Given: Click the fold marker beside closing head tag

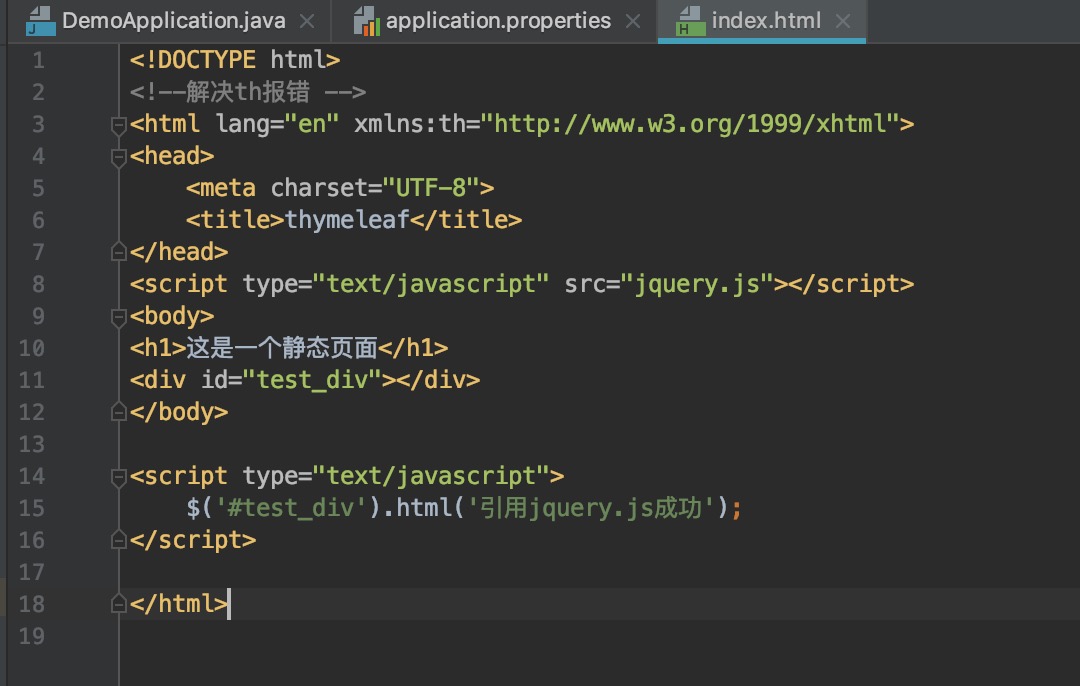Looking at the screenshot, I should [x=119, y=252].
